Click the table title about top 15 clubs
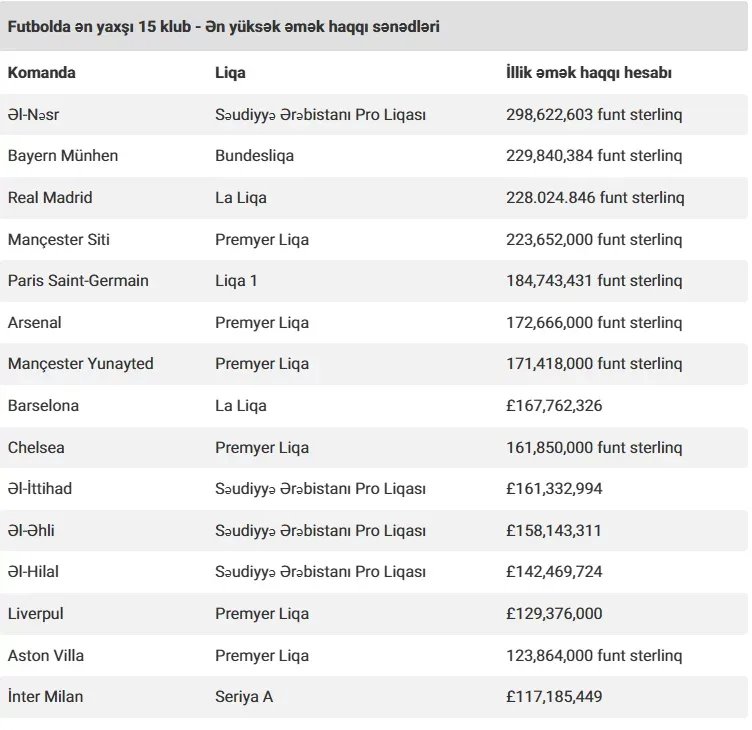Viewport: 752px width, 730px height. pyautogui.click(x=223, y=27)
